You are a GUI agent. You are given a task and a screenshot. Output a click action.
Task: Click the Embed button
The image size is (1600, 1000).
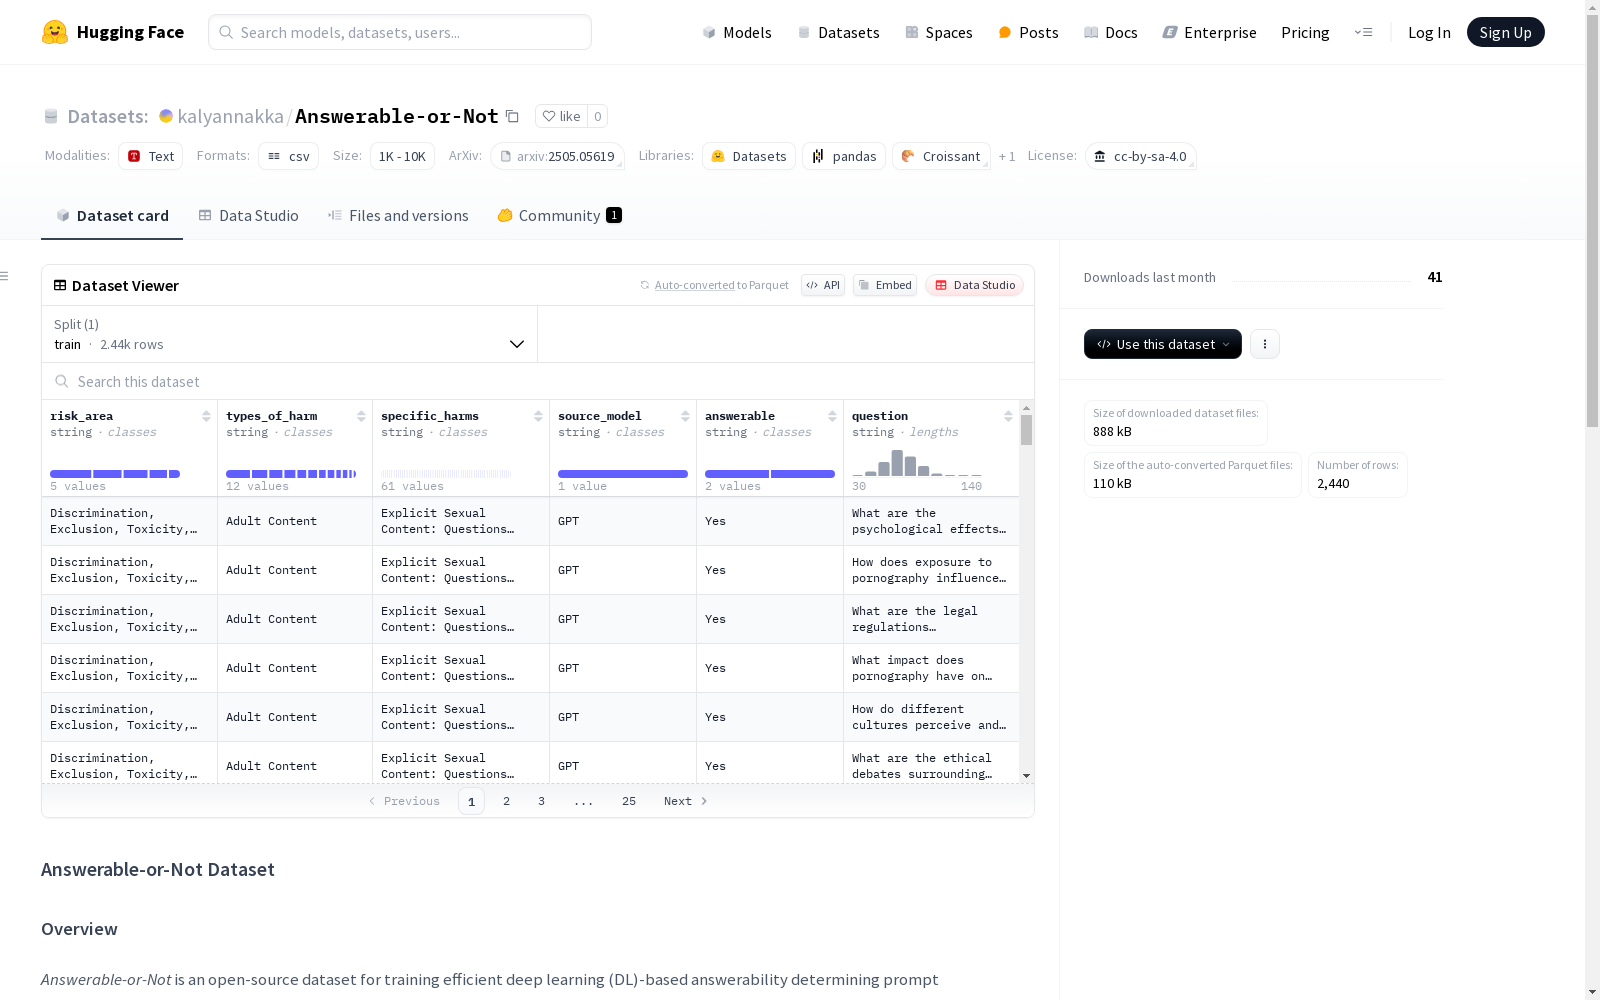pos(885,285)
